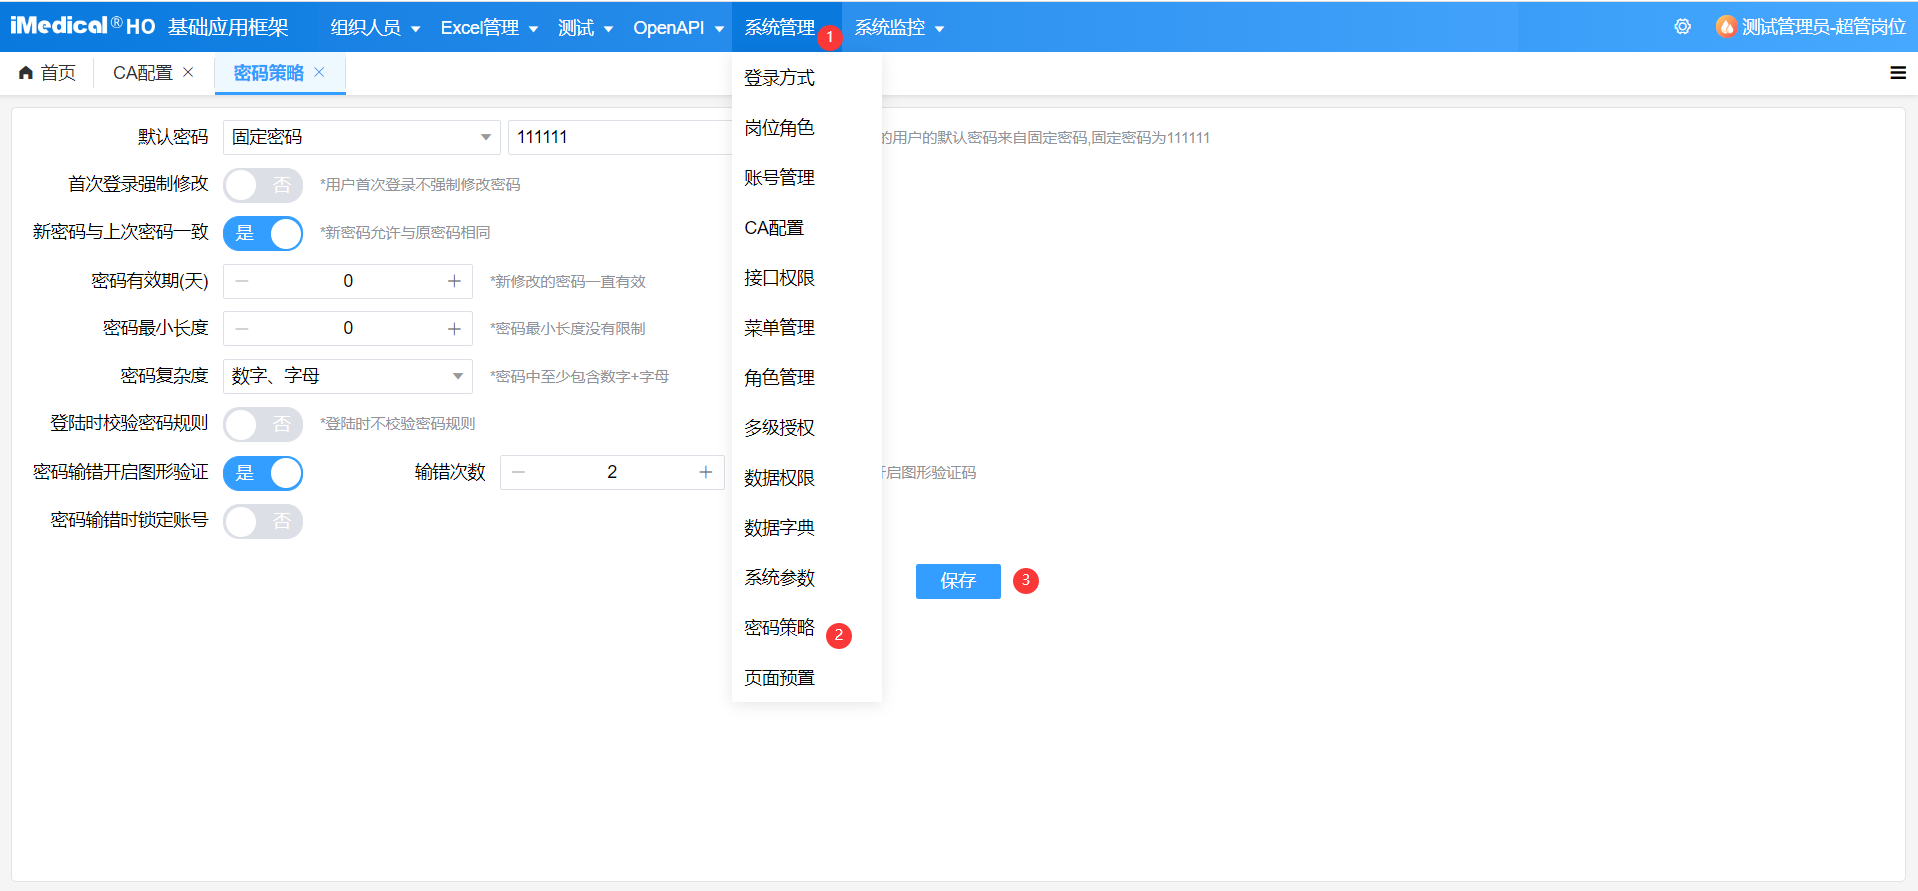Click the user avatar flame icon

pos(1726,27)
